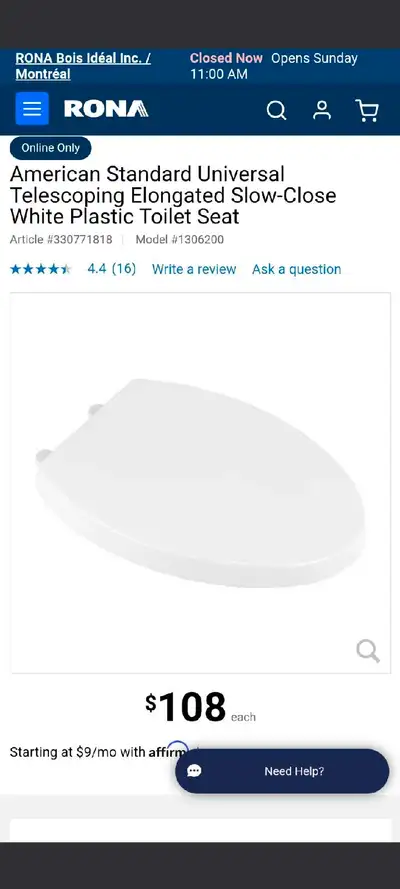Click the Article #330771818 text
Viewport: 400px width, 889px height.
point(61,240)
